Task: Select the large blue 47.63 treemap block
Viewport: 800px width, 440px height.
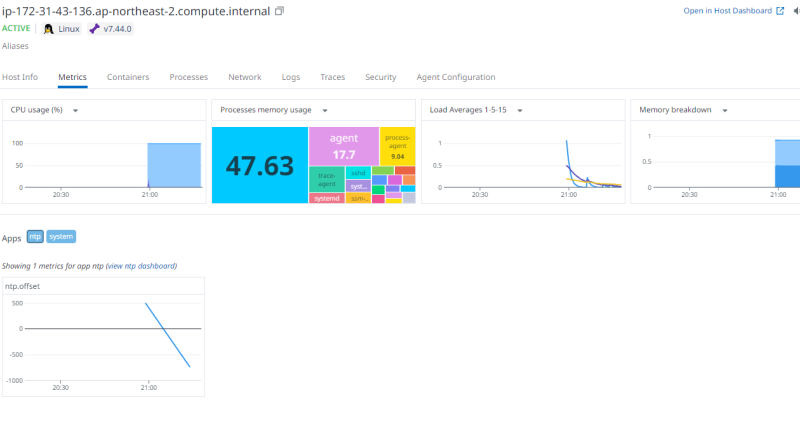Action: pyautogui.click(x=259, y=165)
